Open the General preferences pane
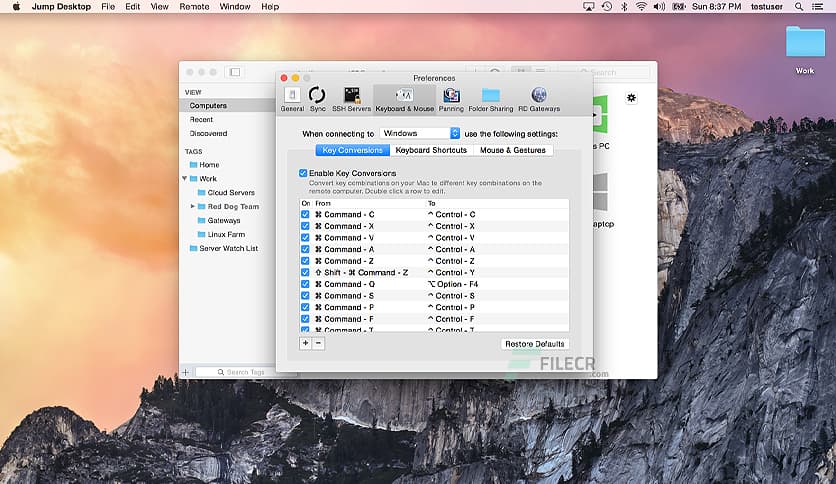 click(x=292, y=100)
